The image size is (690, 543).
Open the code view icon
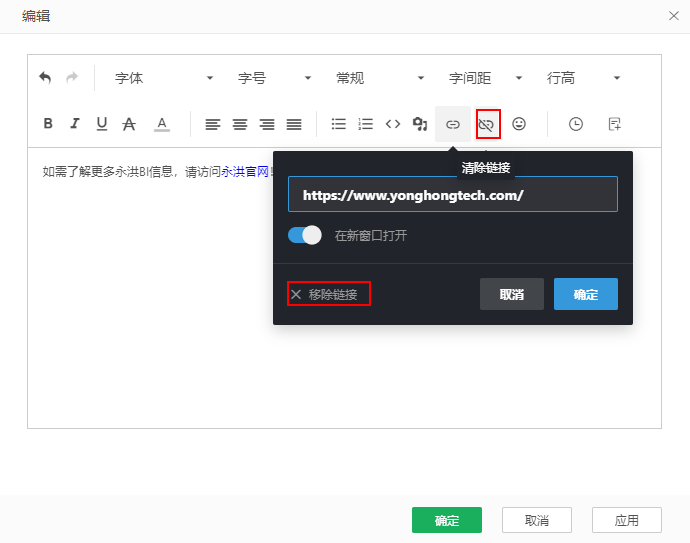coord(393,124)
